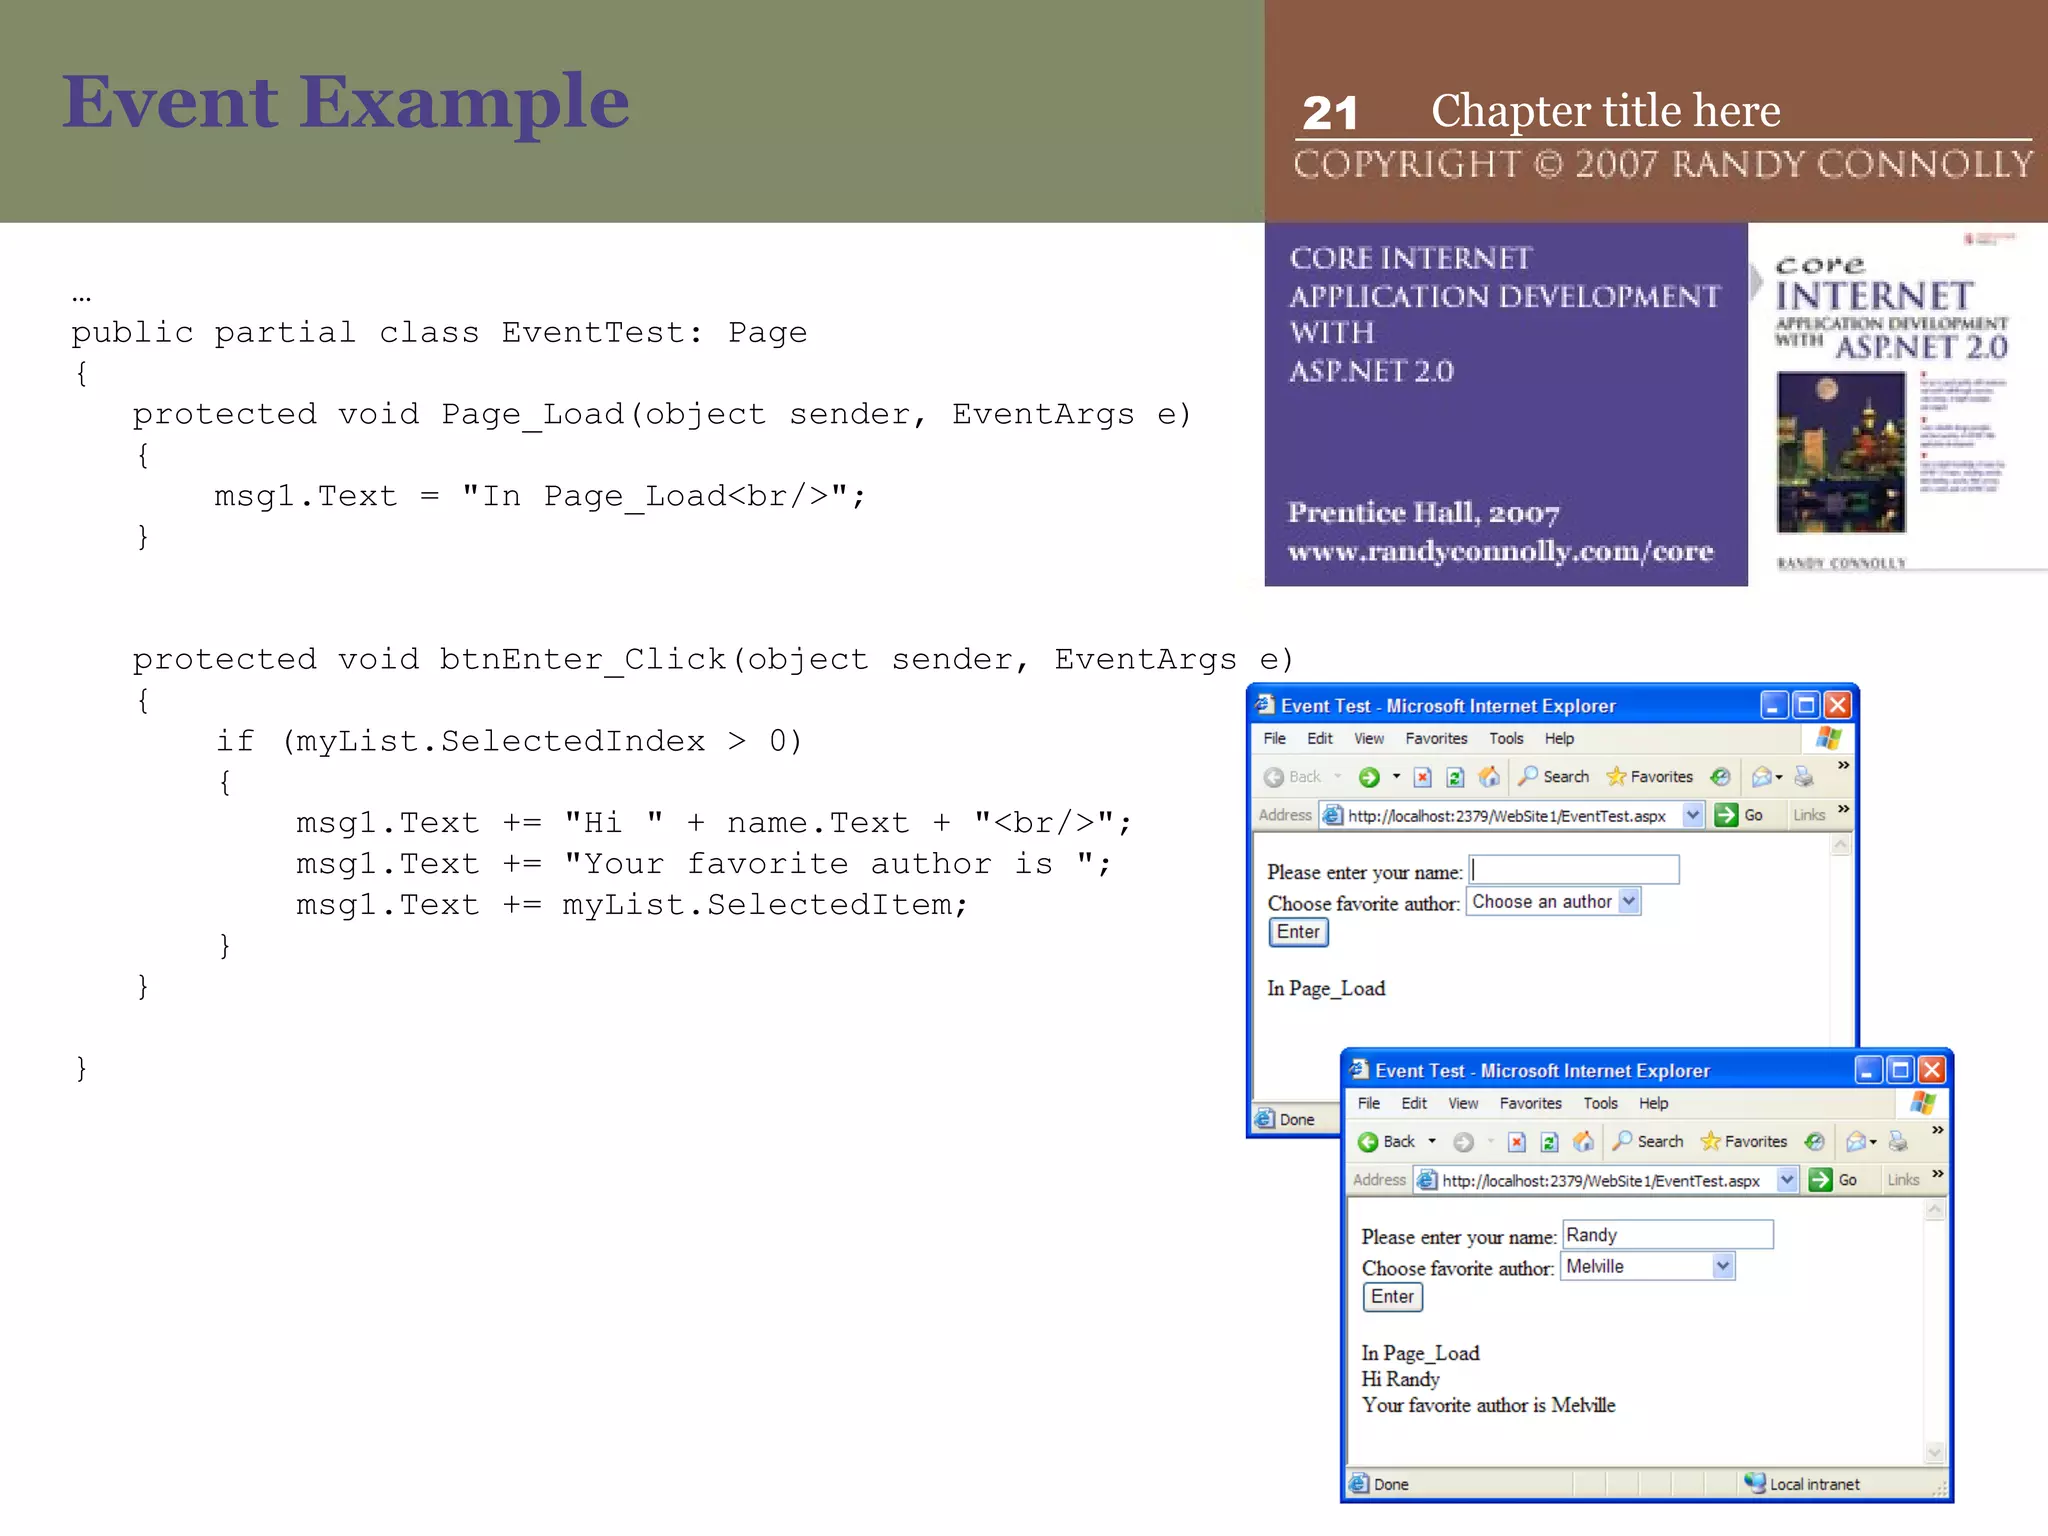Viewport: 2048px width, 1536px height.
Task: Click green Go arrow in back IE window
Action: (1726, 815)
